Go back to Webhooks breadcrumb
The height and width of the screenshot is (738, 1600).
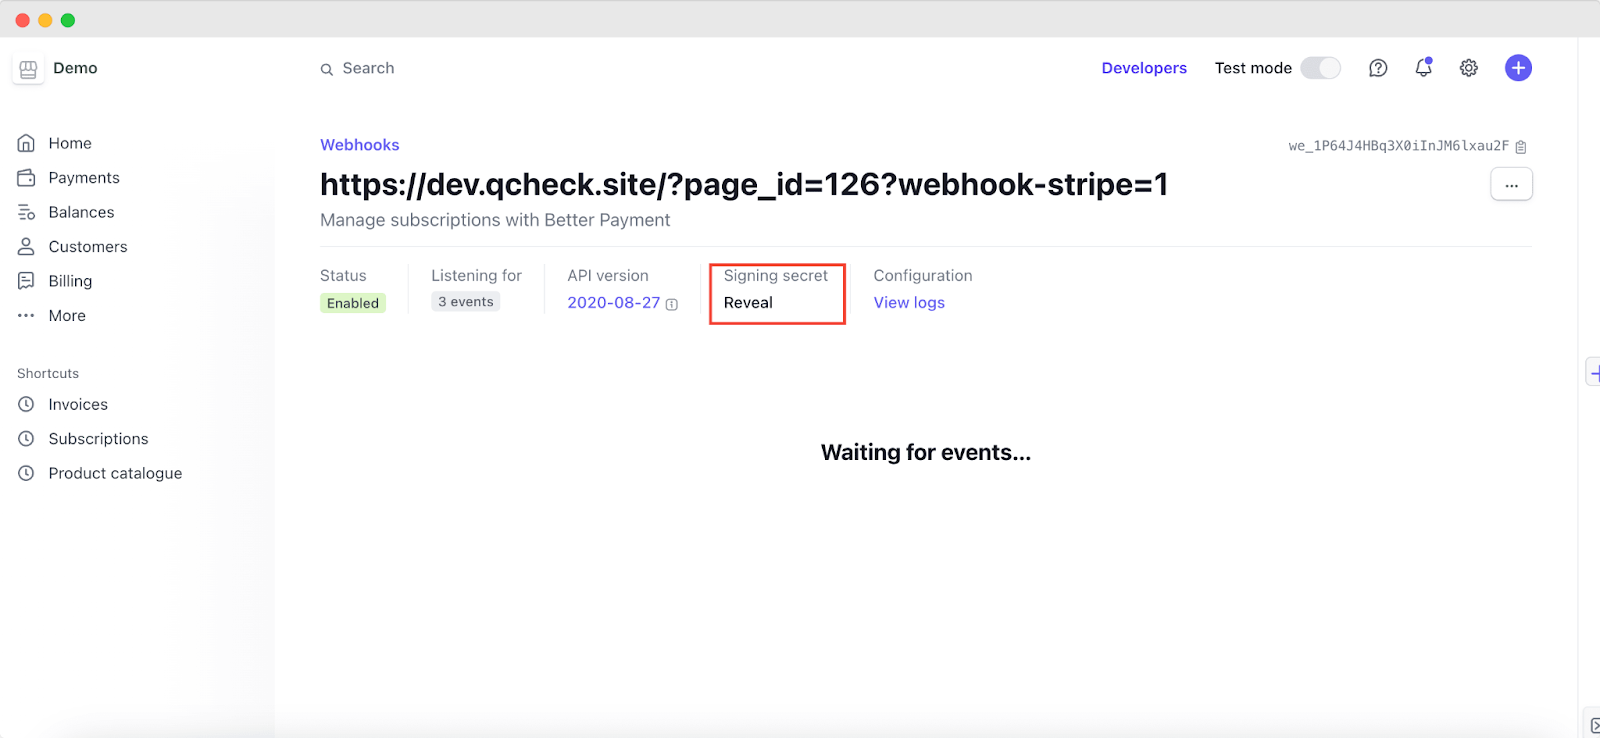[359, 145]
